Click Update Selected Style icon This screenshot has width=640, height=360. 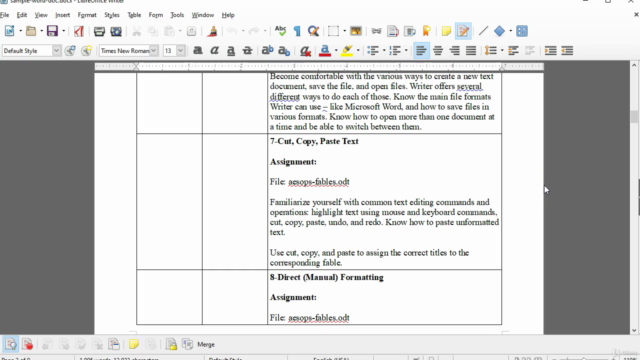[x=70, y=51]
